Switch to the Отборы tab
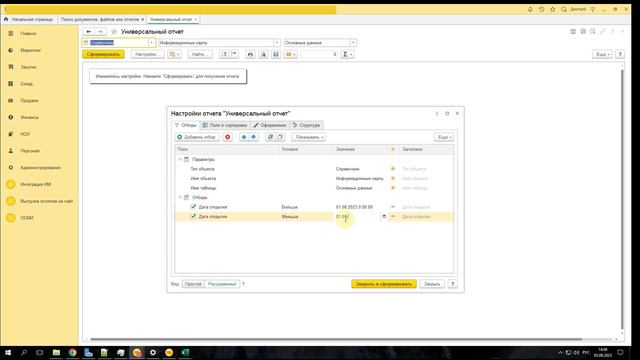The image size is (640, 360). tap(186, 125)
